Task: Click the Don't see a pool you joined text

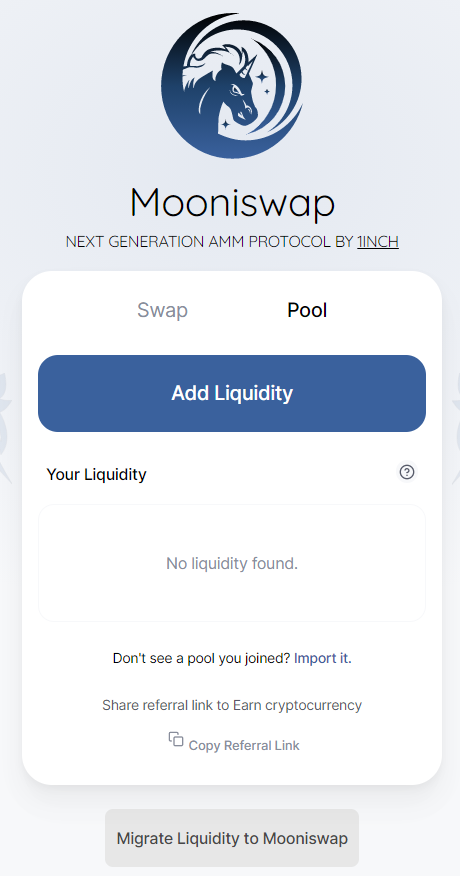Action: pyautogui.click(x=202, y=658)
